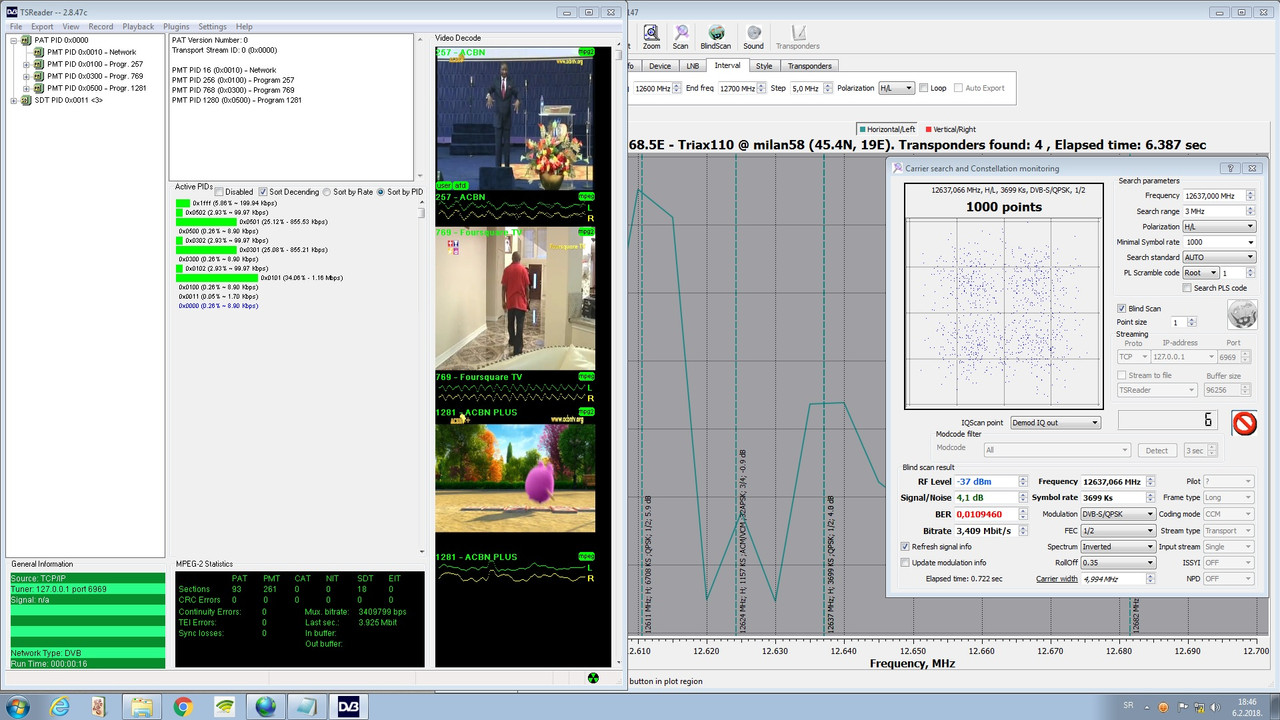Click the DVB app icon in taskbar
This screenshot has height=720, width=1280.
click(348, 706)
